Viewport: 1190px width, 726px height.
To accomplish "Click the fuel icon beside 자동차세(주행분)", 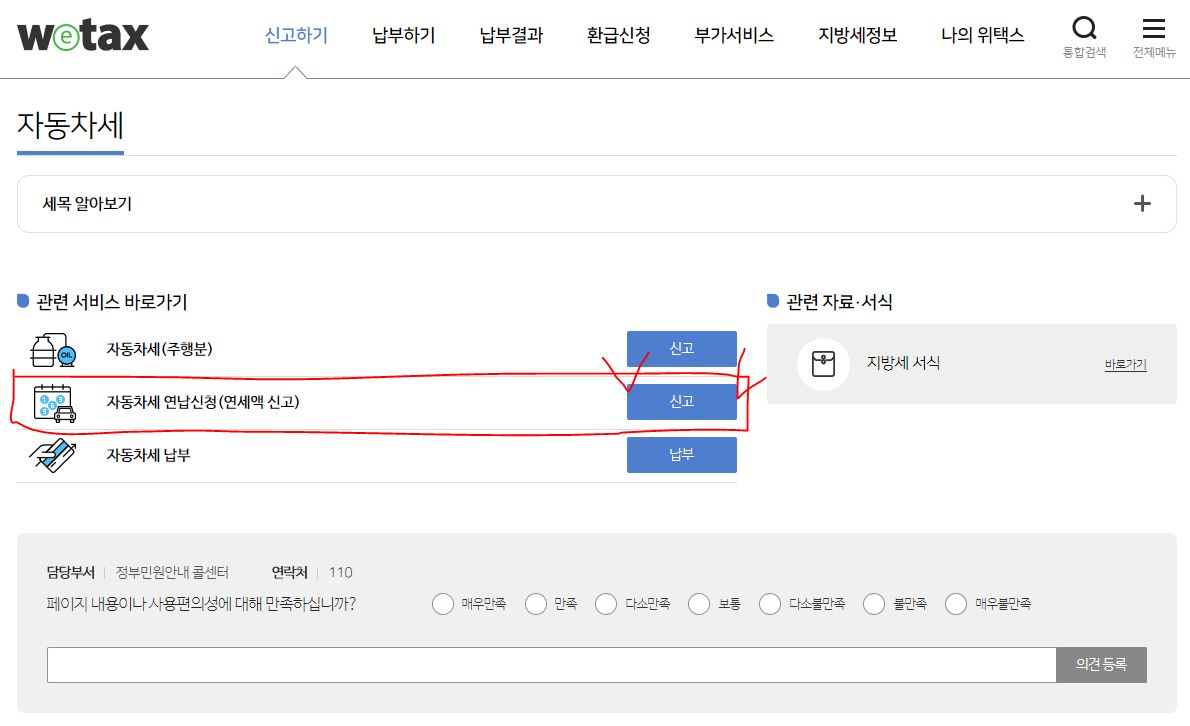I will click(x=50, y=348).
